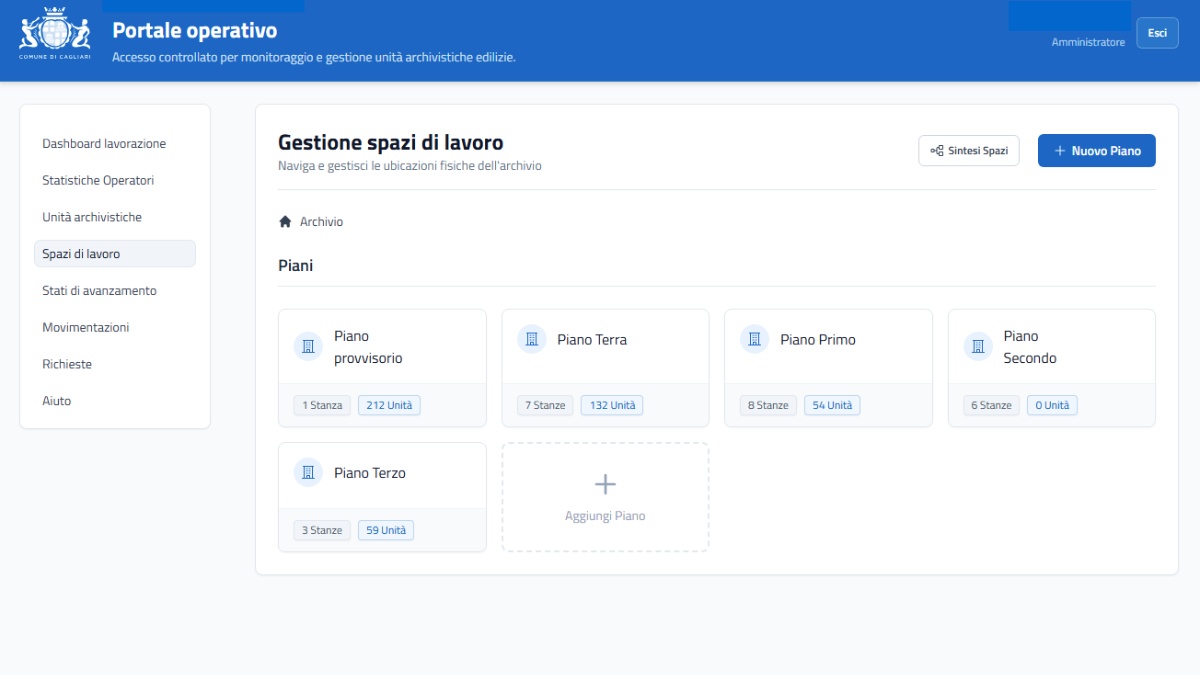Click the plus icon in Nuovo Piano button
Screen dimensions: 1200x675
coord(1060,151)
